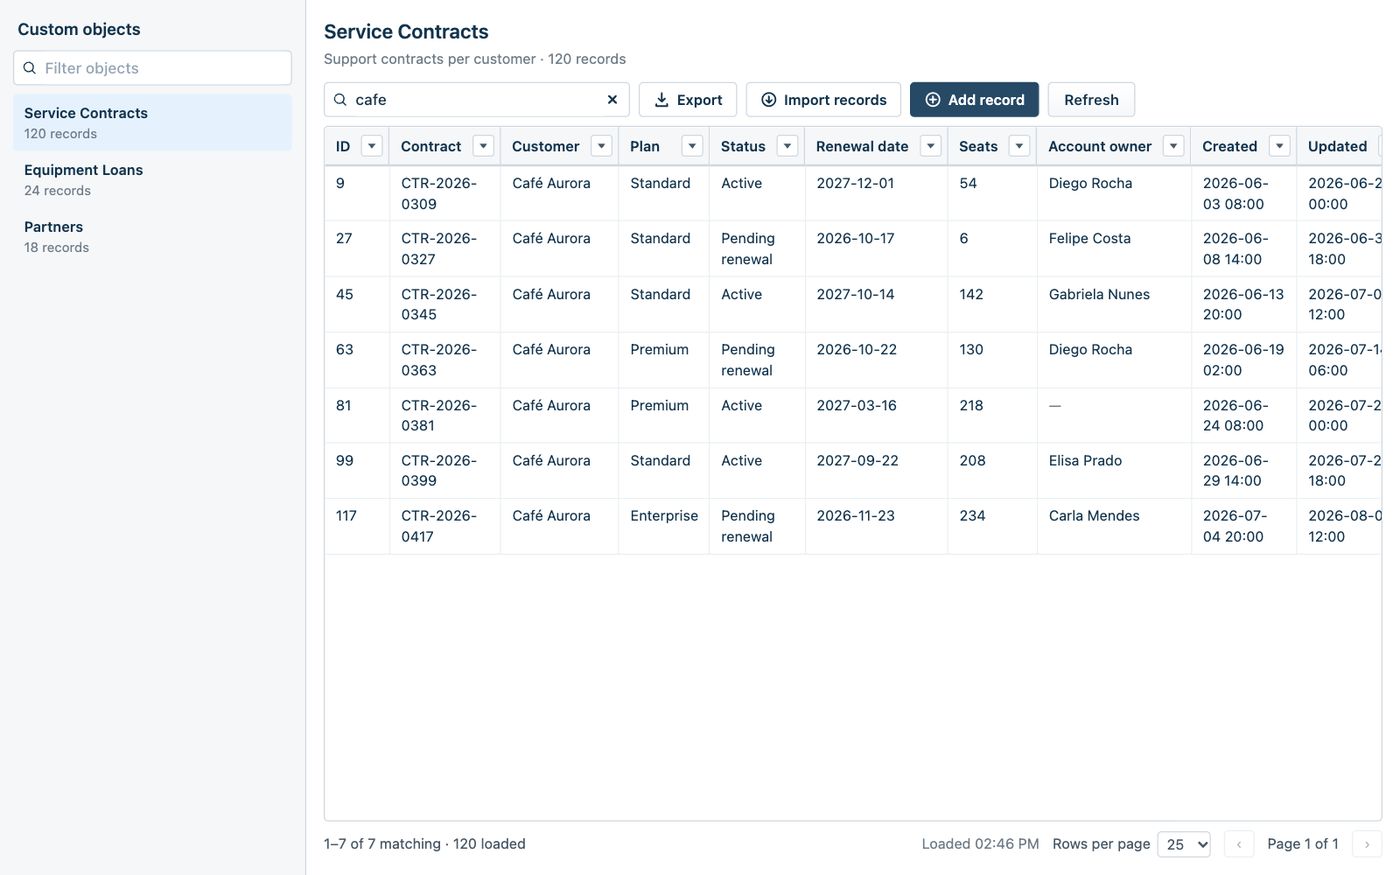Select contract CTR-2026-0417 cell
1400x875 pixels.
click(445, 526)
